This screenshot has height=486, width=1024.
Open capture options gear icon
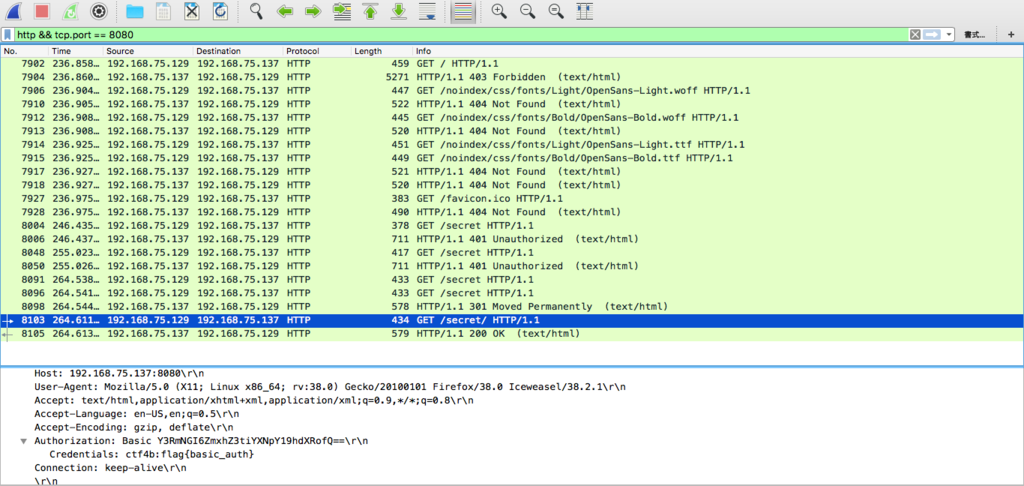[x=99, y=11]
